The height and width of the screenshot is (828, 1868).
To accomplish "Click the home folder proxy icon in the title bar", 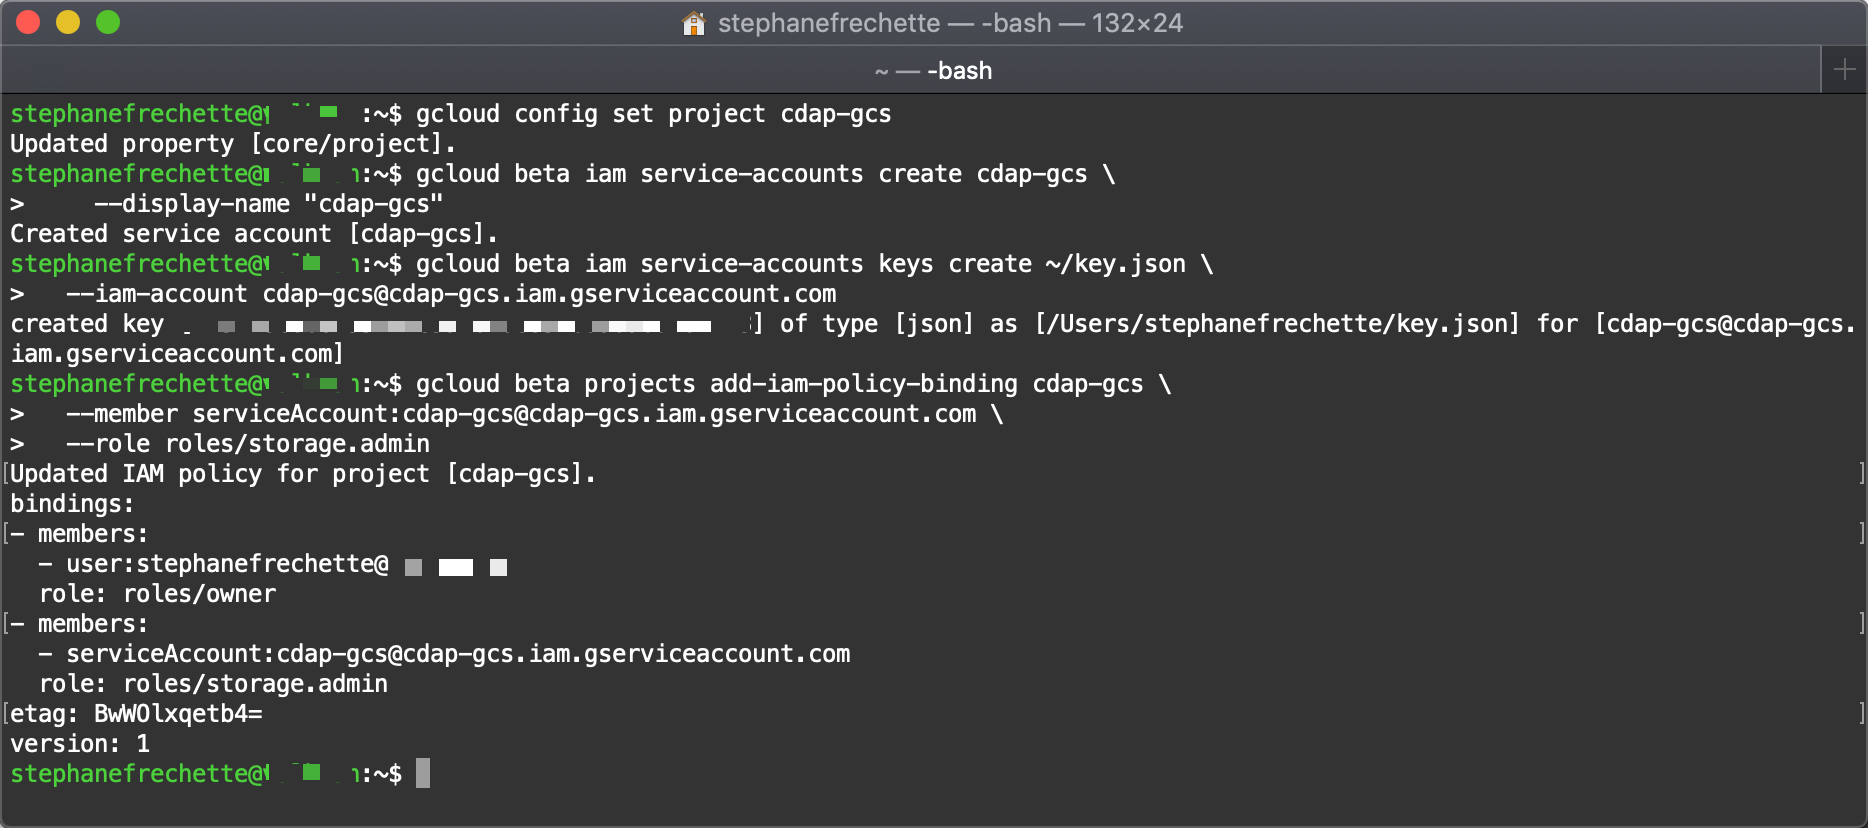I will (693, 23).
